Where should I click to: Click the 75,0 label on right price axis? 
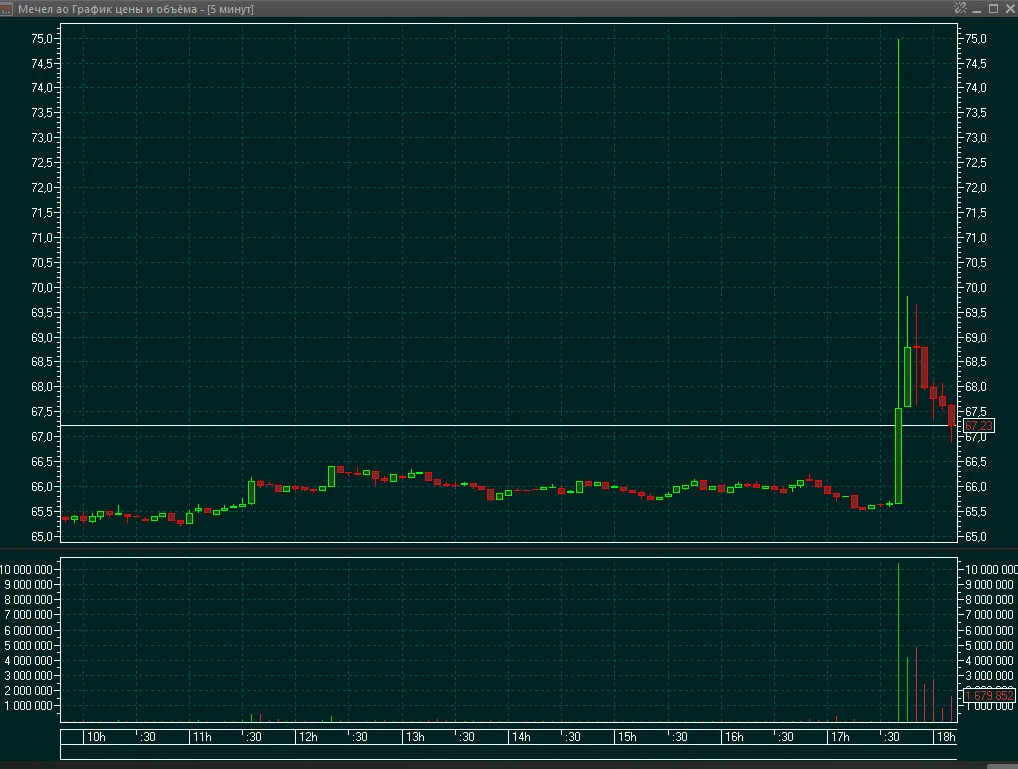(976, 39)
